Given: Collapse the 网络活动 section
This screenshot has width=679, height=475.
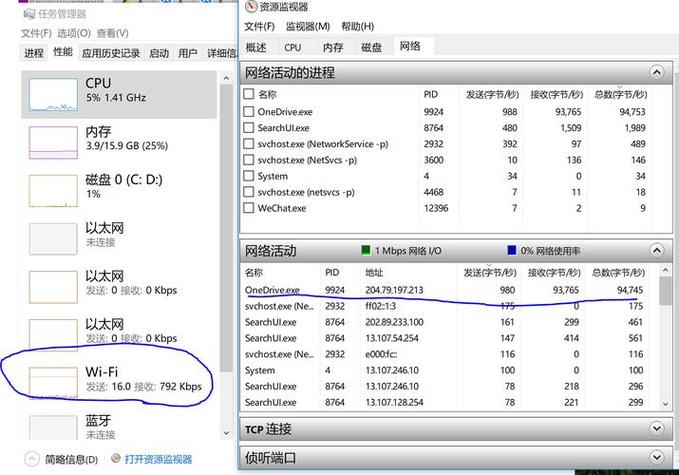Looking at the screenshot, I should tap(656, 250).
